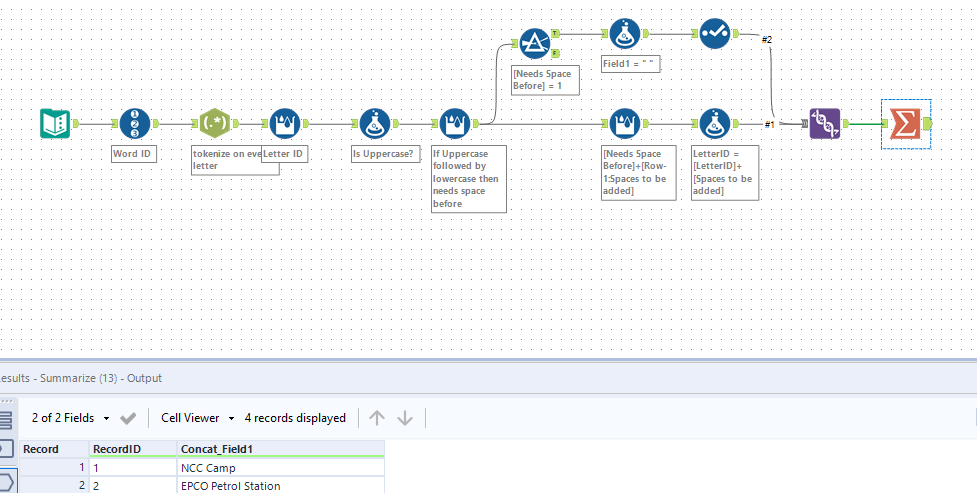Image resolution: width=977 pixels, height=493 pixels.
Task: Select the Filter tool Needs Space Before
Action: pyautogui.click(x=535, y=43)
